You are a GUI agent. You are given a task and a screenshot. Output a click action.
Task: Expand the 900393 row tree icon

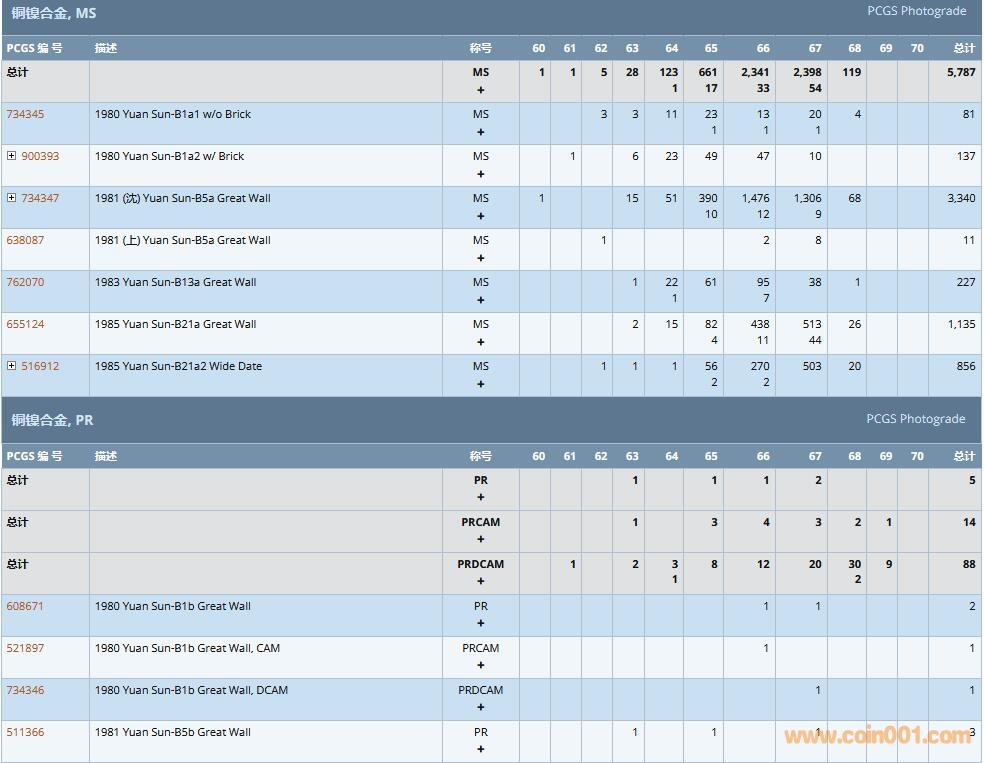[x=11, y=156]
